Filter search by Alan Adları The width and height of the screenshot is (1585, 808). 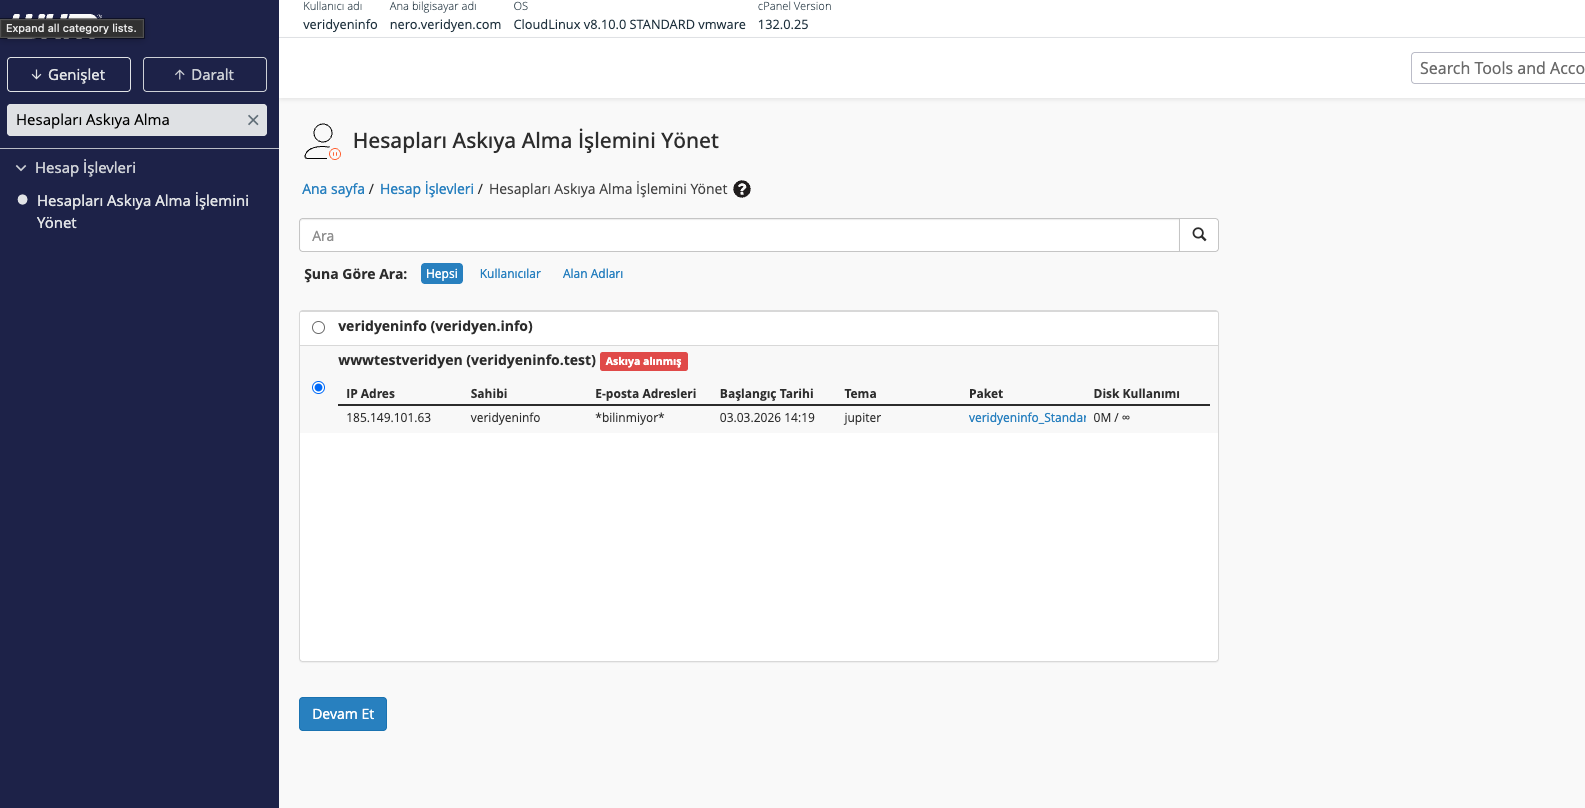click(x=592, y=274)
